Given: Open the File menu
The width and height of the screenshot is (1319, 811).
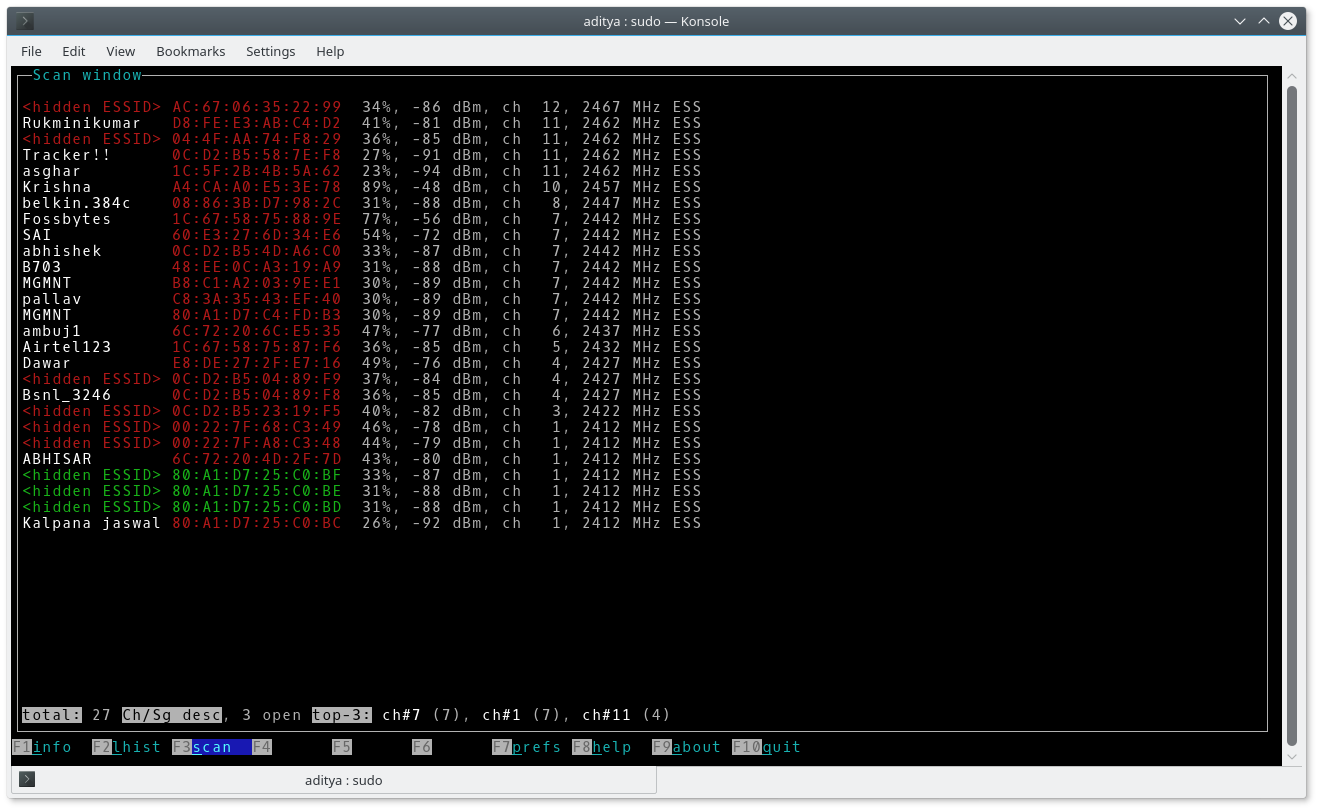Looking at the screenshot, I should point(31,51).
